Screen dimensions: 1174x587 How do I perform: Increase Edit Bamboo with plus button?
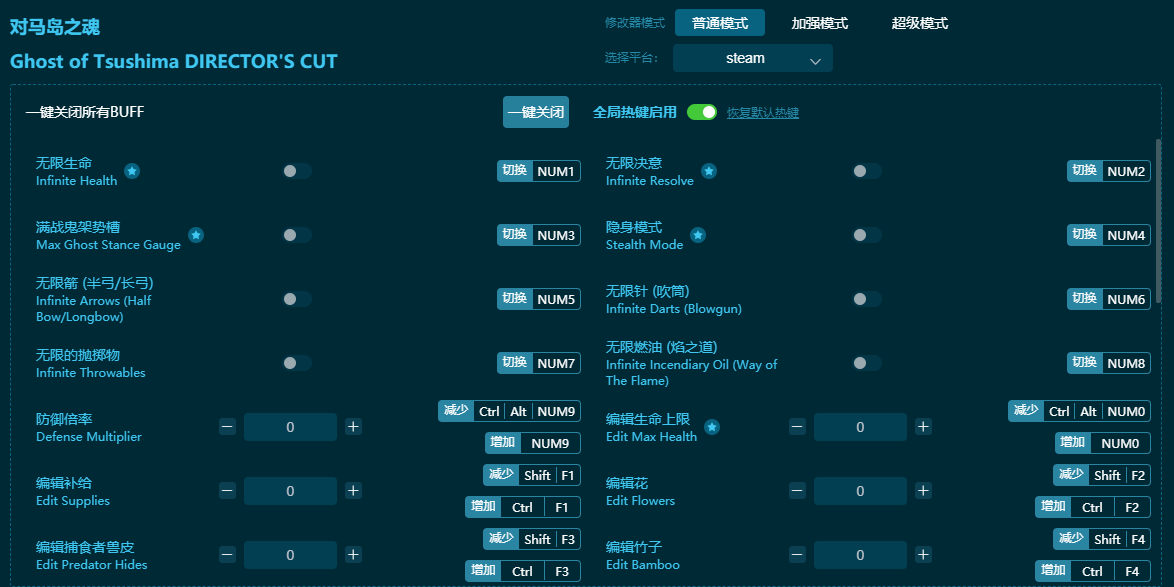(x=923, y=555)
